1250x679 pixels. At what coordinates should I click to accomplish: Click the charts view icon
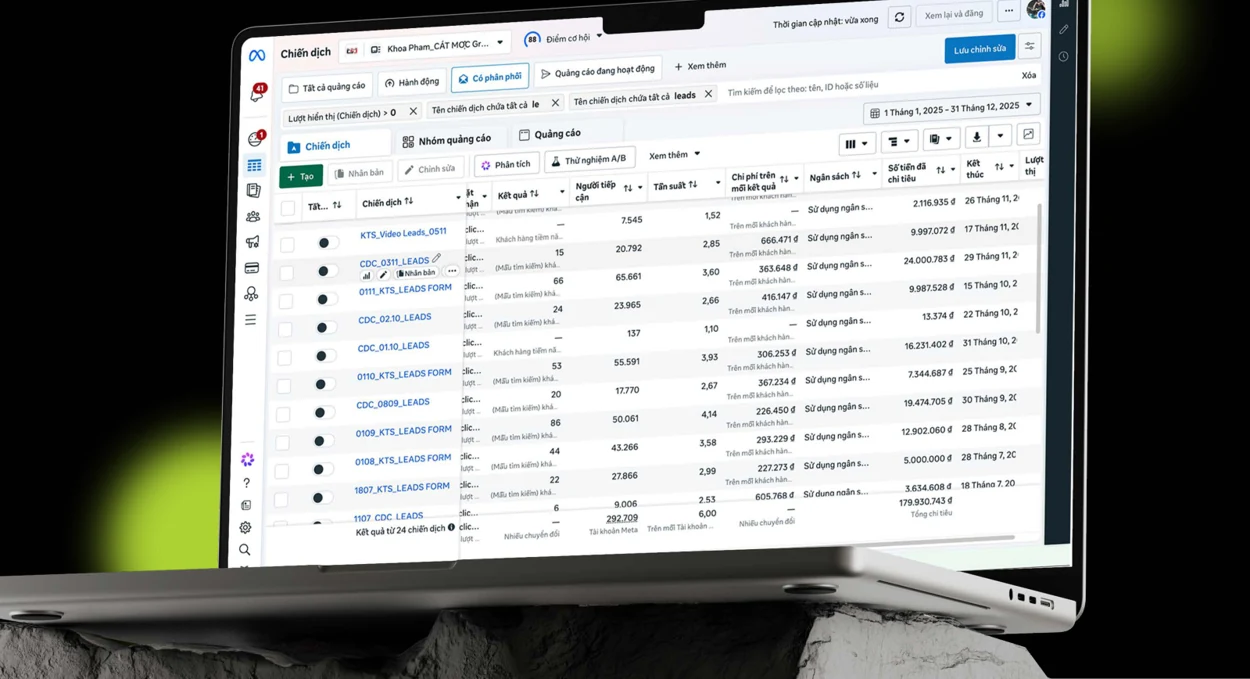(1028, 135)
